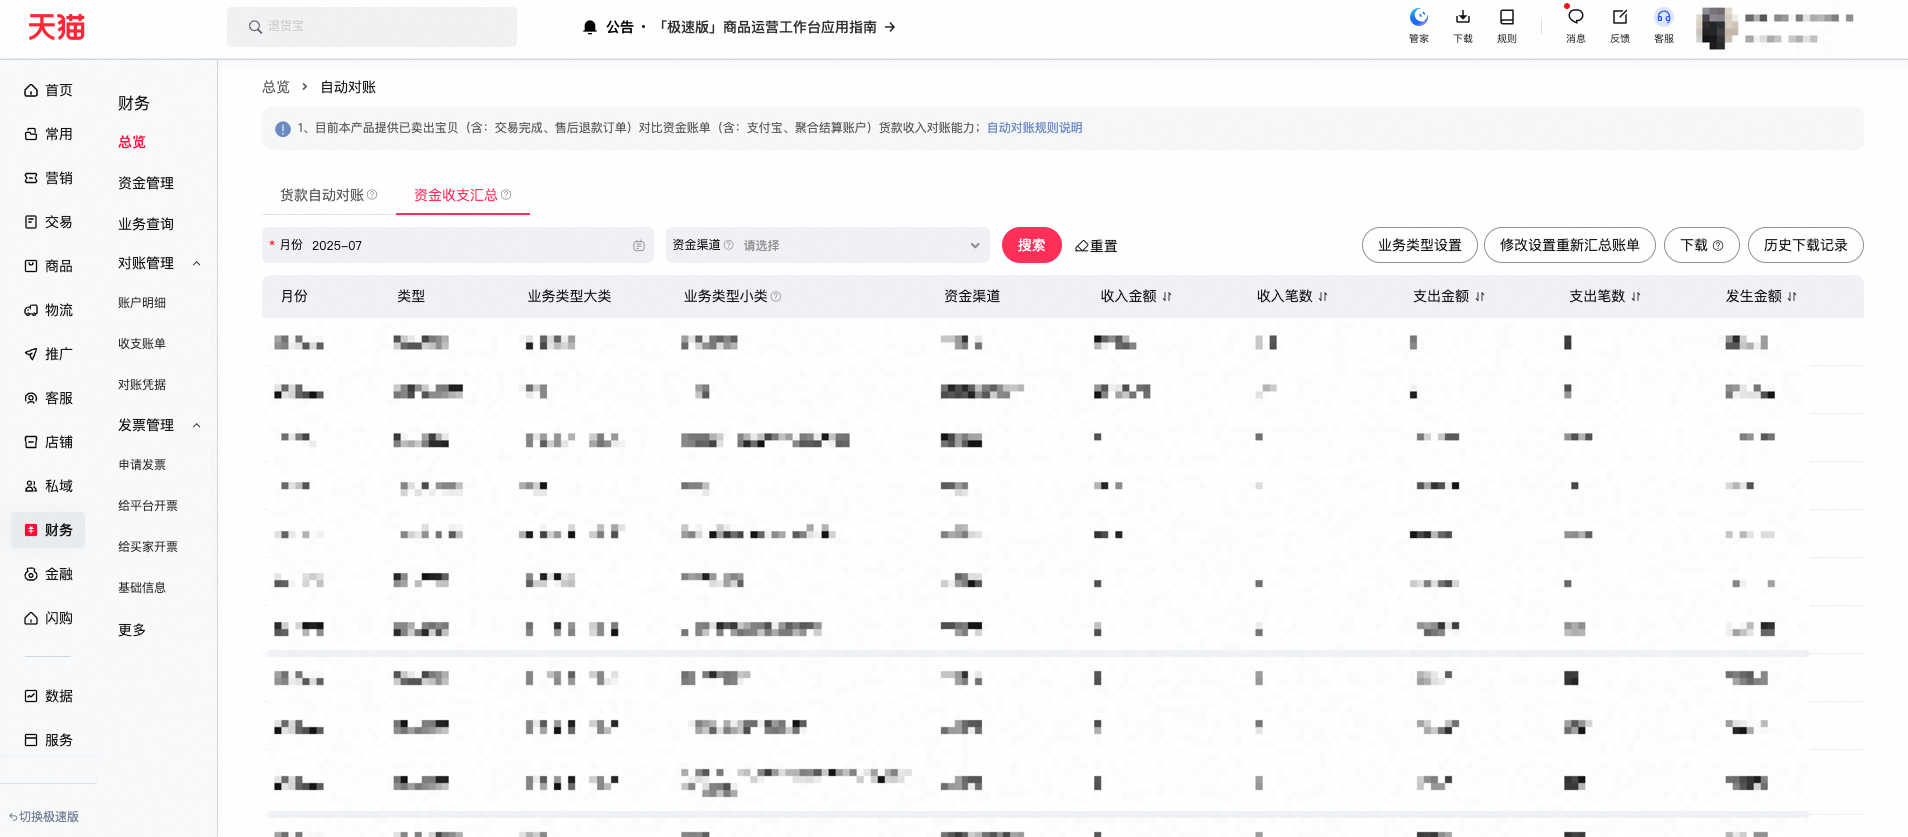1908x837 pixels.
Task: Open 常用 in left sidebar
Action: pos(48,134)
